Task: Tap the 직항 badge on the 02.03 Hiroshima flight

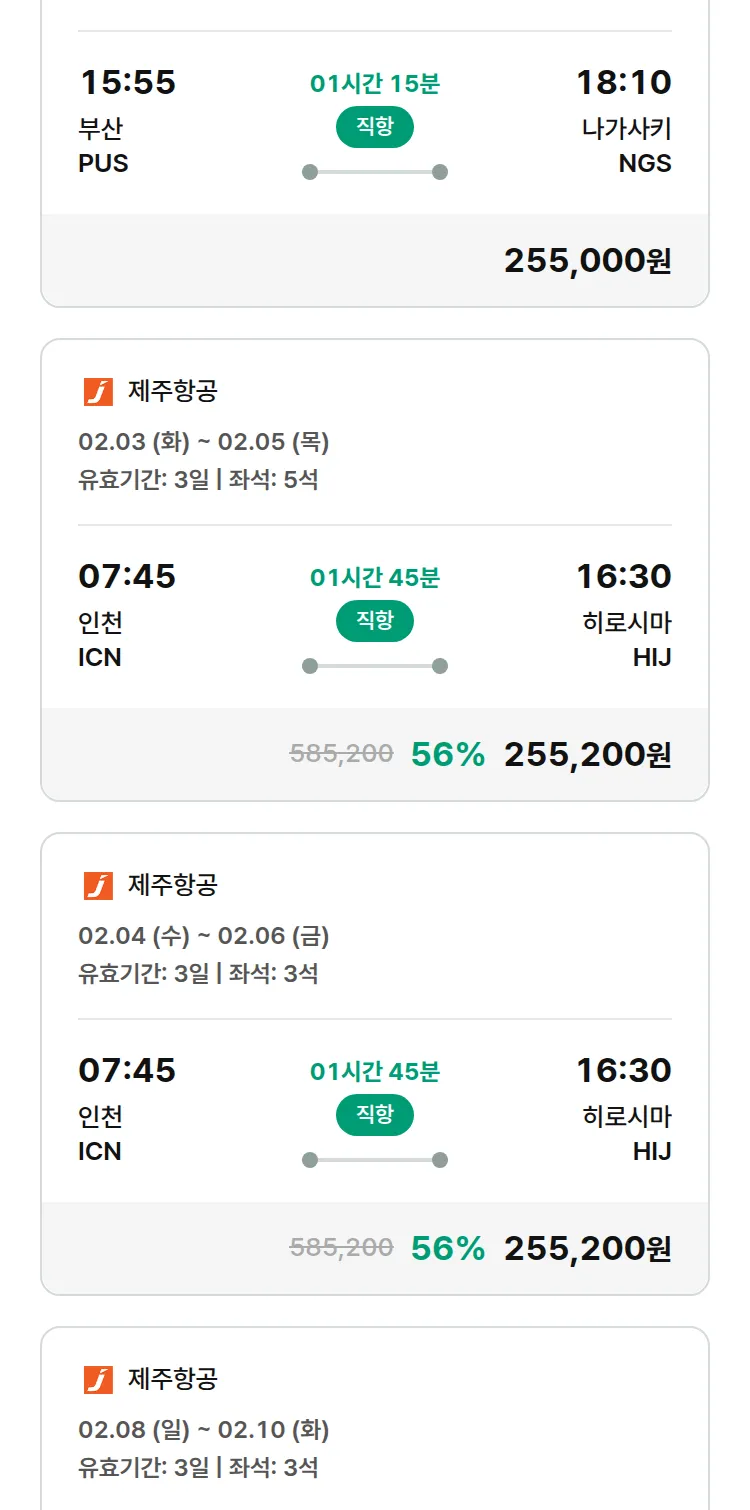Action: pyautogui.click(x=375, y=621)
